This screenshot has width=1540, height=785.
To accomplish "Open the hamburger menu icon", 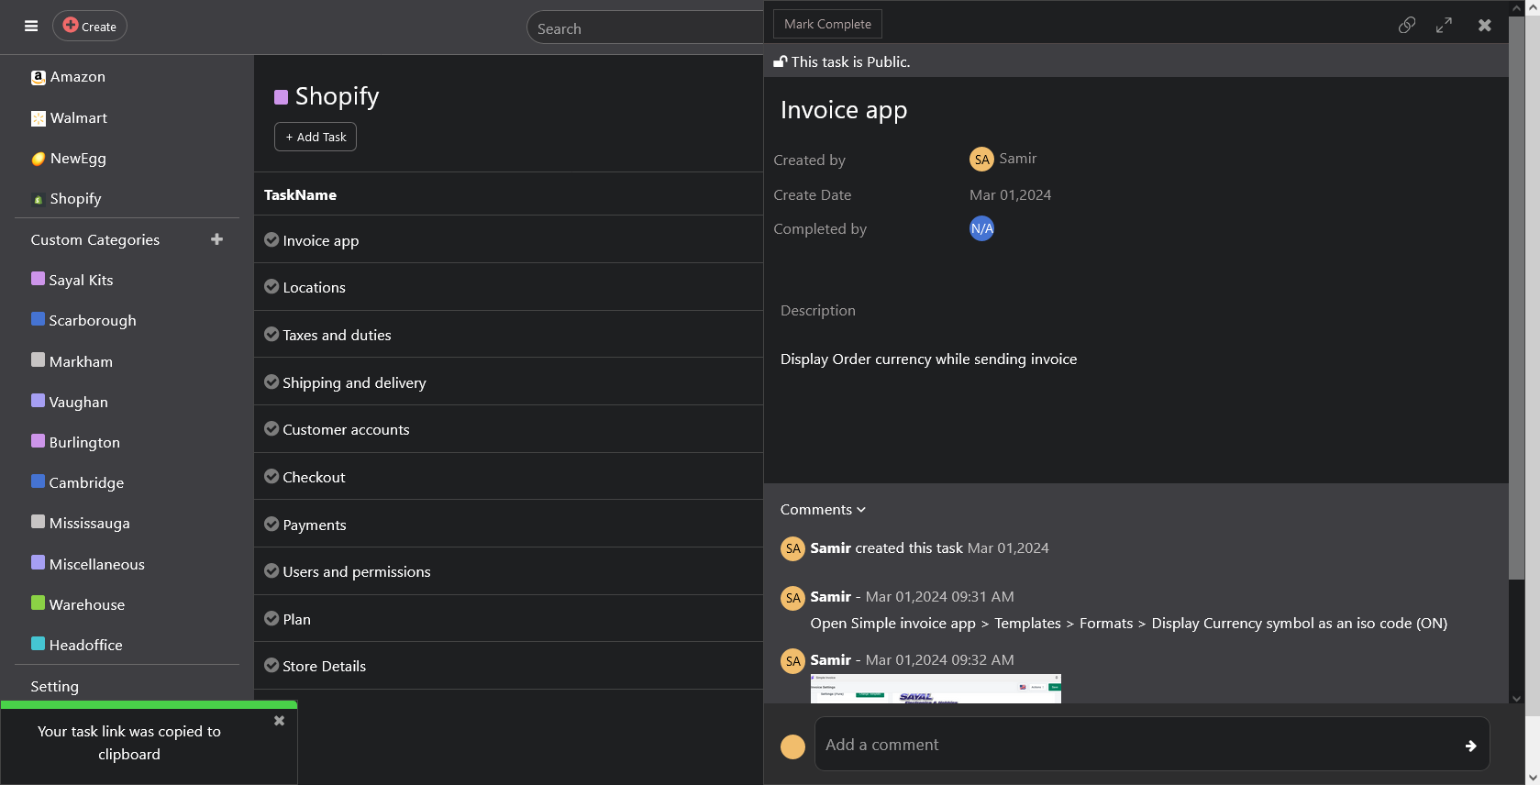I will (31, 26).
